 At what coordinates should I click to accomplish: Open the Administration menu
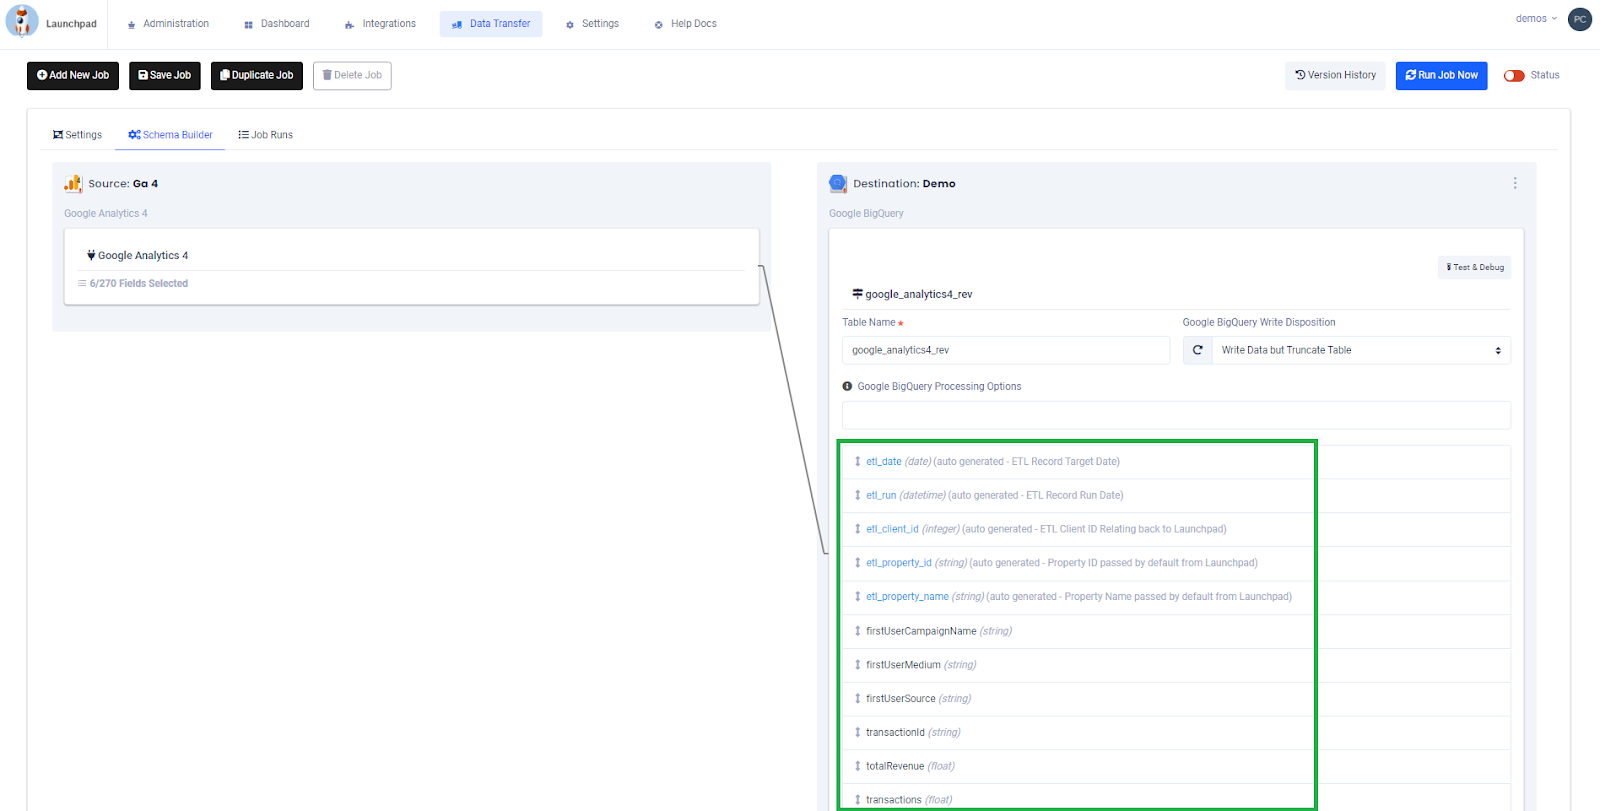[x=168, y=24]
